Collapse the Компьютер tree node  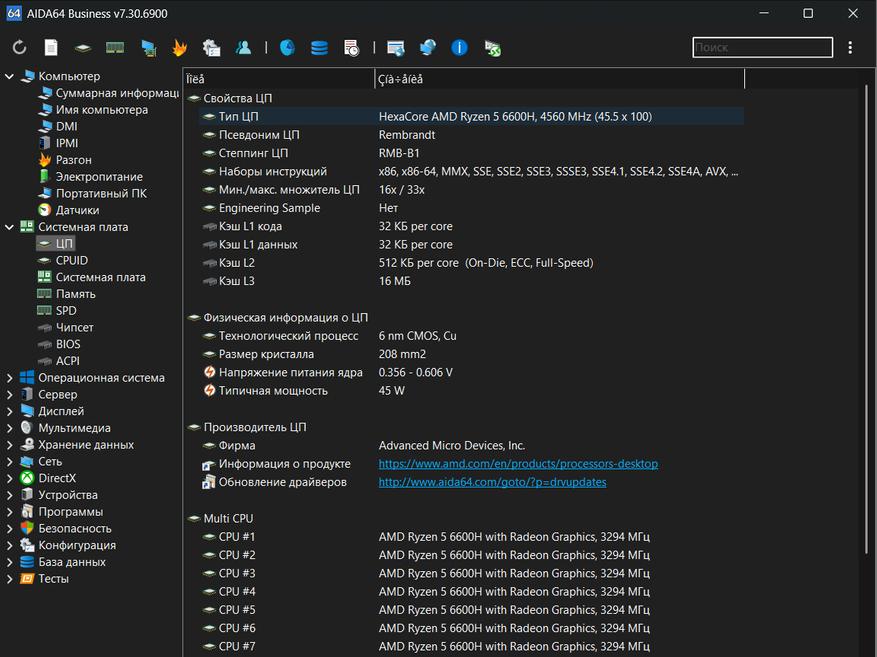10,76
